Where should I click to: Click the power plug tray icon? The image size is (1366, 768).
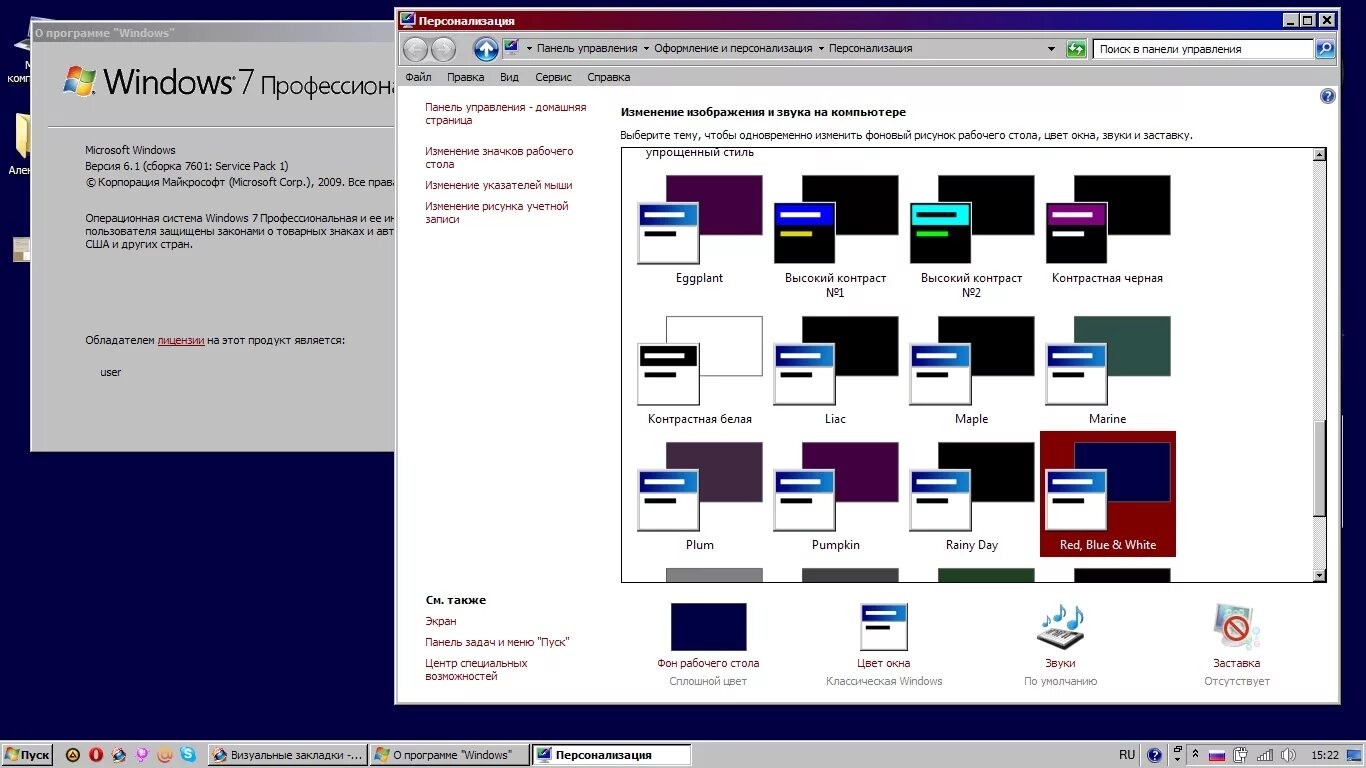1241,755
